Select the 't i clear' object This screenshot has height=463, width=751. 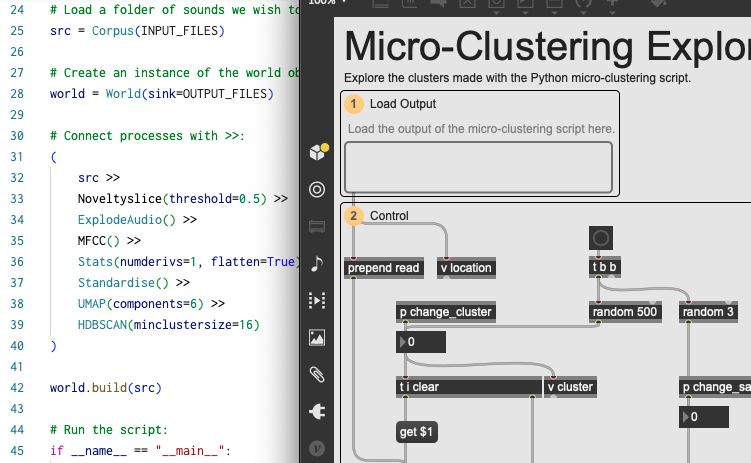[x=469, y=387]
